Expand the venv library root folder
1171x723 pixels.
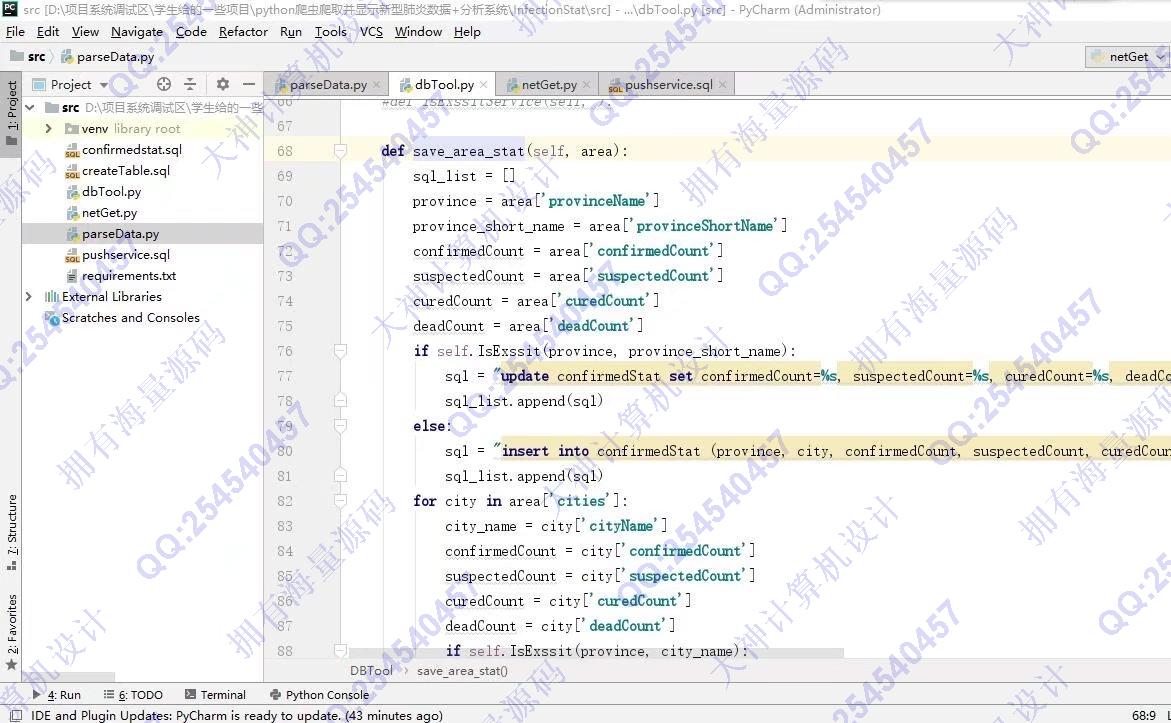[x=49, y=128]
